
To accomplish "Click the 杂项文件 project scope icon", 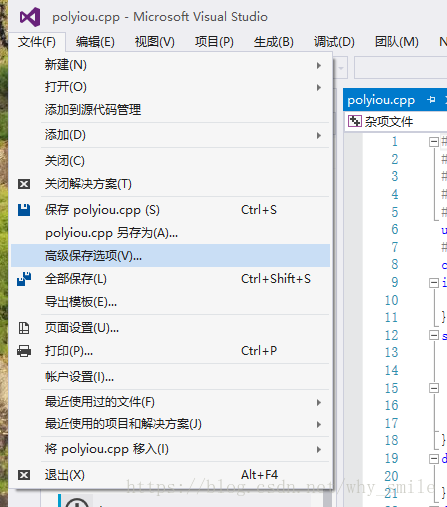I will [x=355, y=121].
